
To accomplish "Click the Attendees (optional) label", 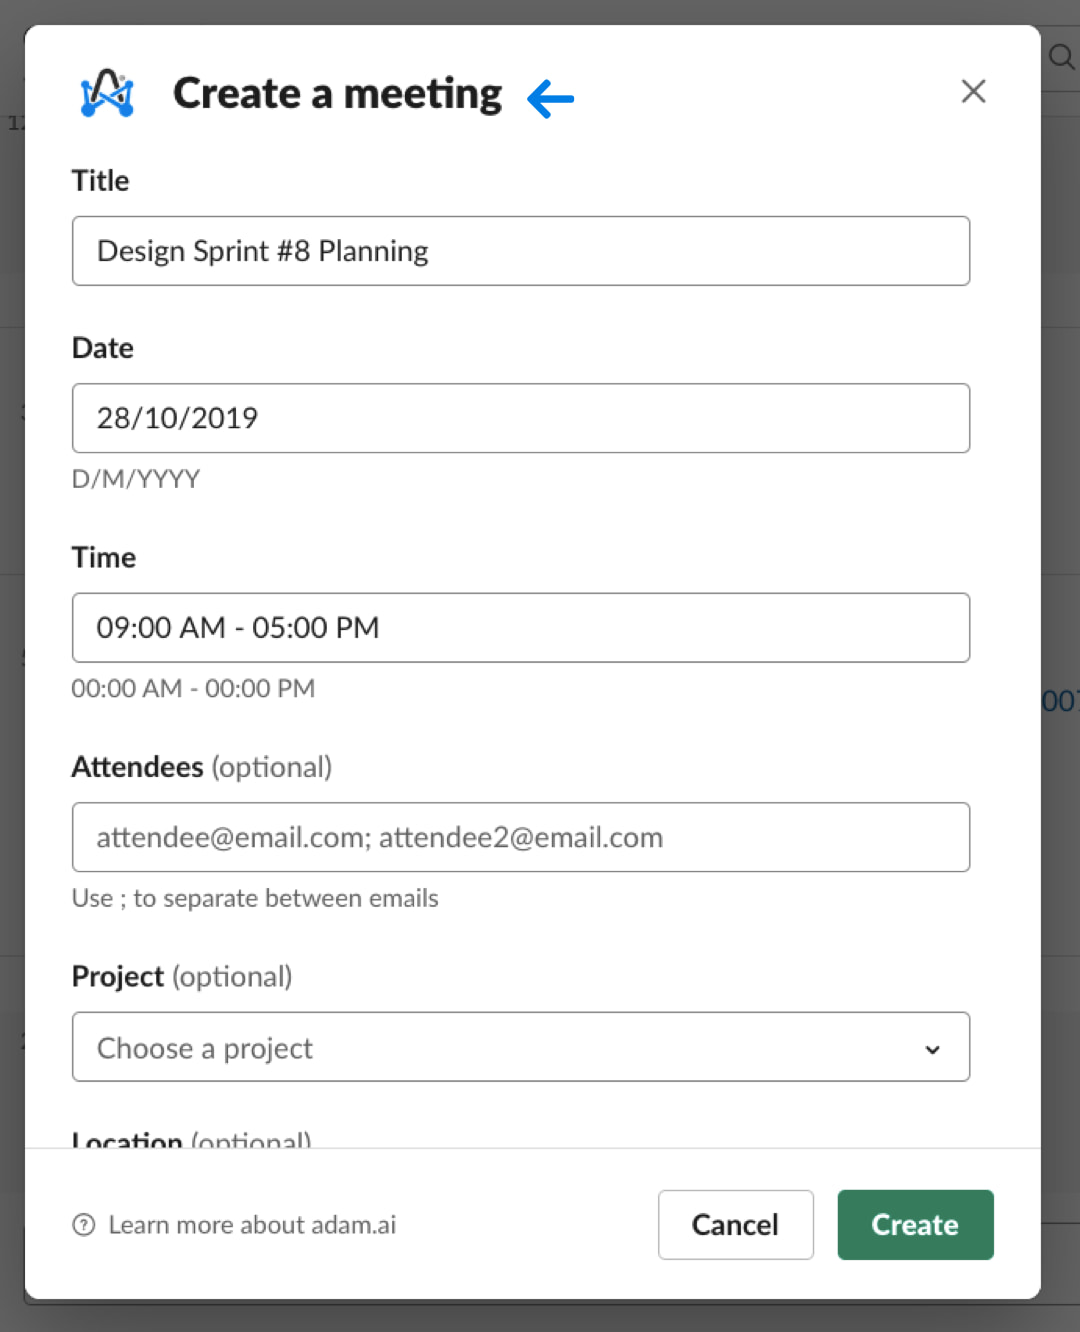I will 202,767.
